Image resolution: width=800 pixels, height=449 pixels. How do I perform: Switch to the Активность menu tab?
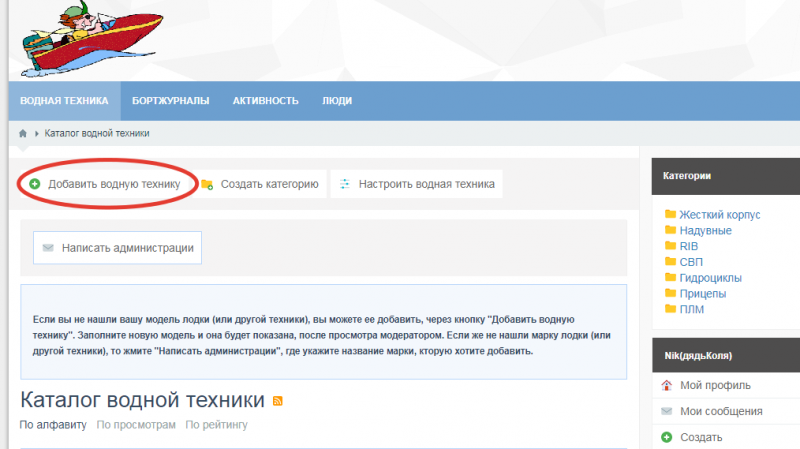(266, 101)
